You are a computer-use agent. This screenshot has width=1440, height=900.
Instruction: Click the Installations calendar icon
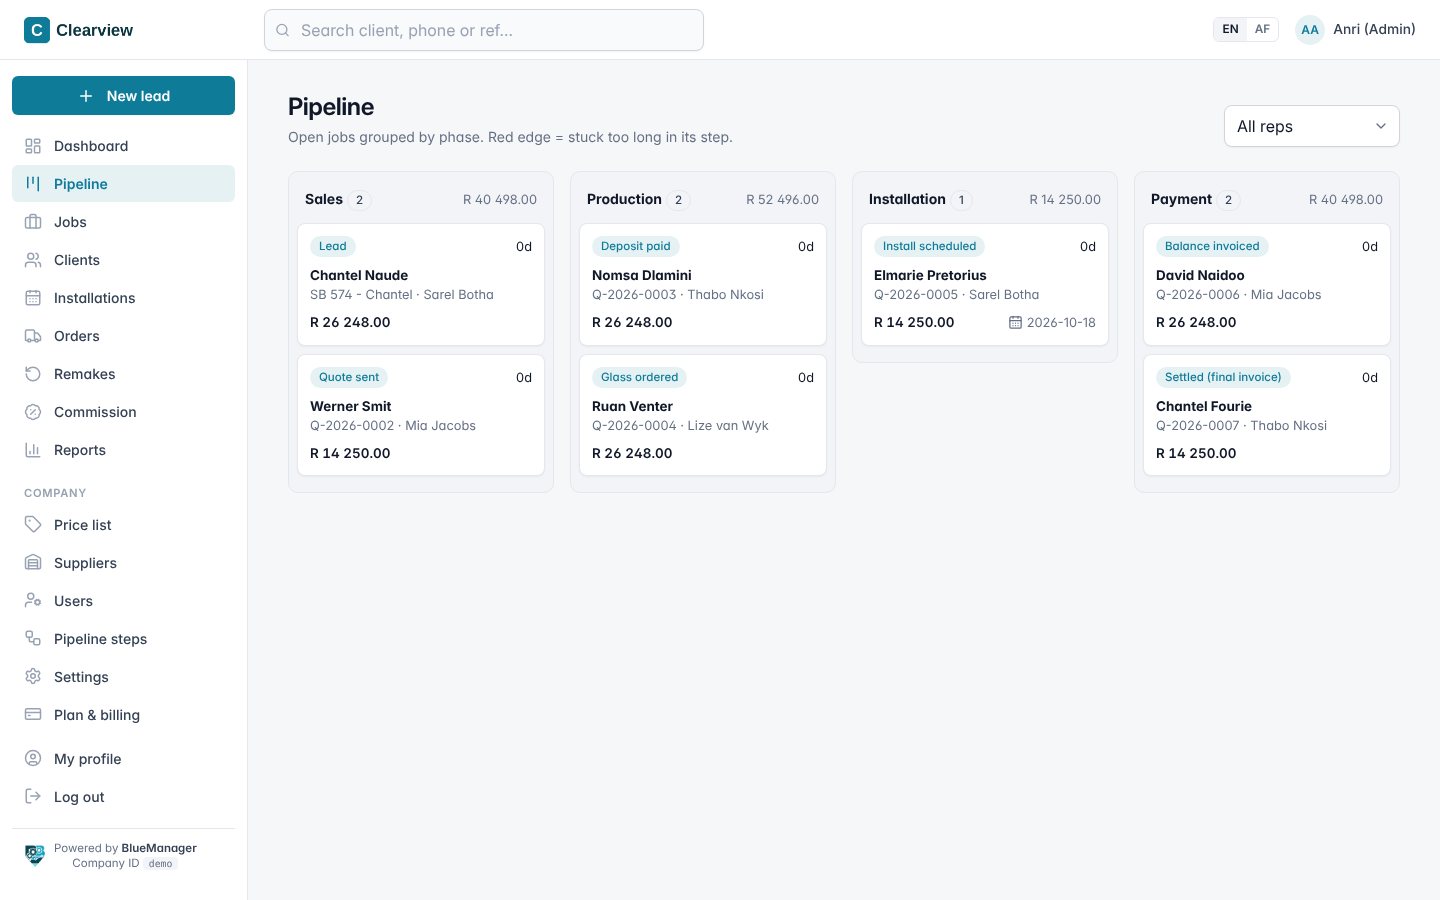[33, 298]
